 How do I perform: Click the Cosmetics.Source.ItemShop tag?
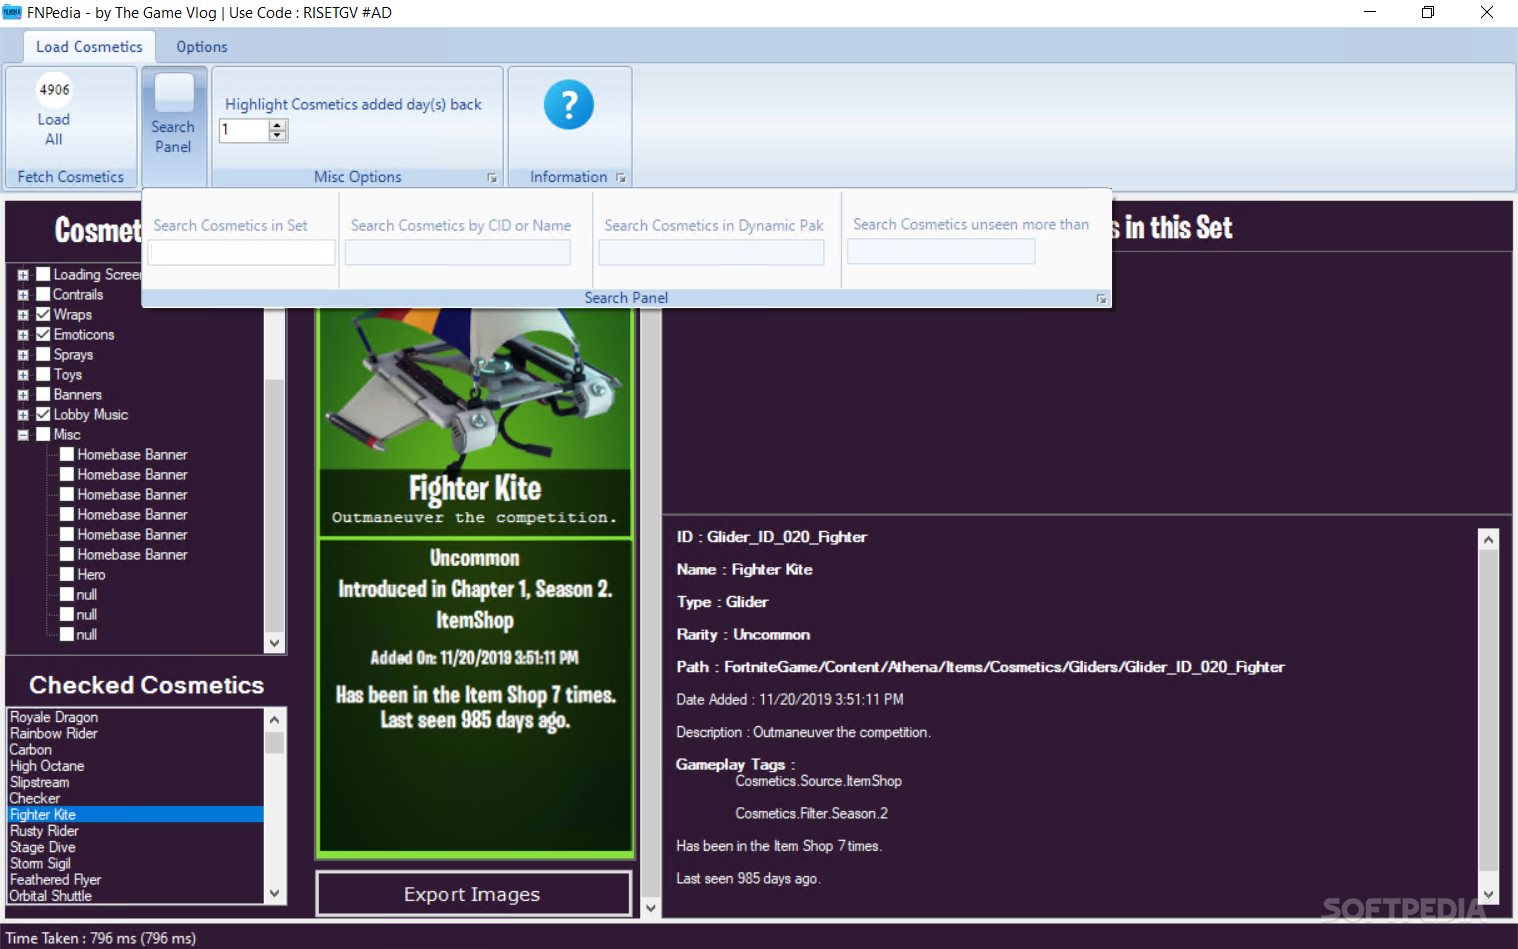(x=819, y=781)
